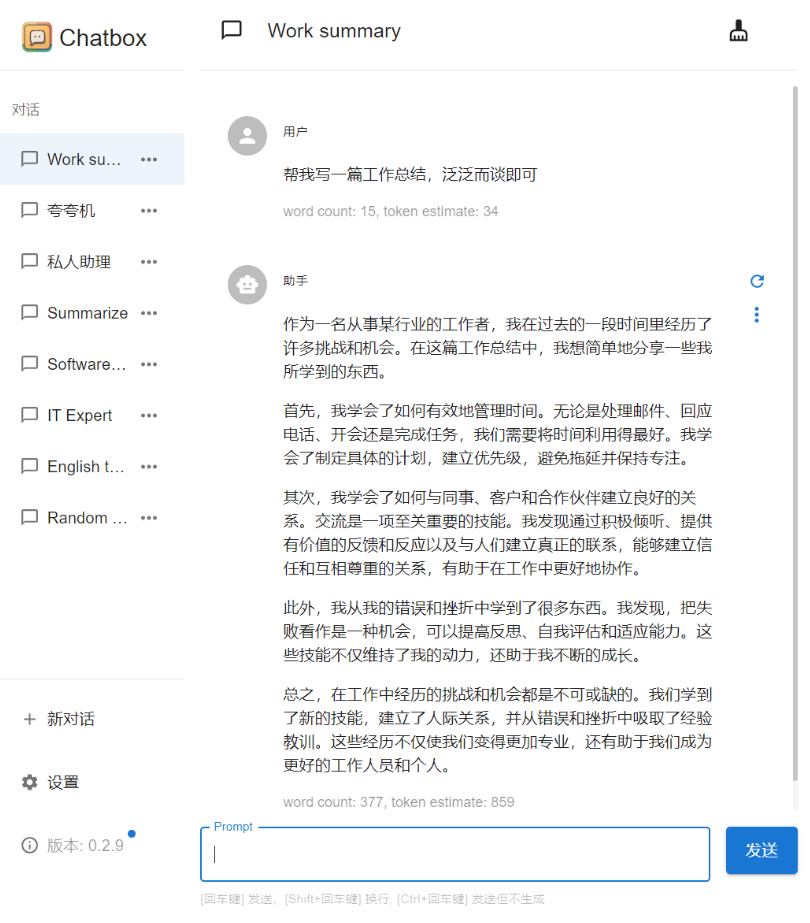Viewport: 810px width, 923px height.
Task: Click the Work summary title text
Action: (334, 31)
